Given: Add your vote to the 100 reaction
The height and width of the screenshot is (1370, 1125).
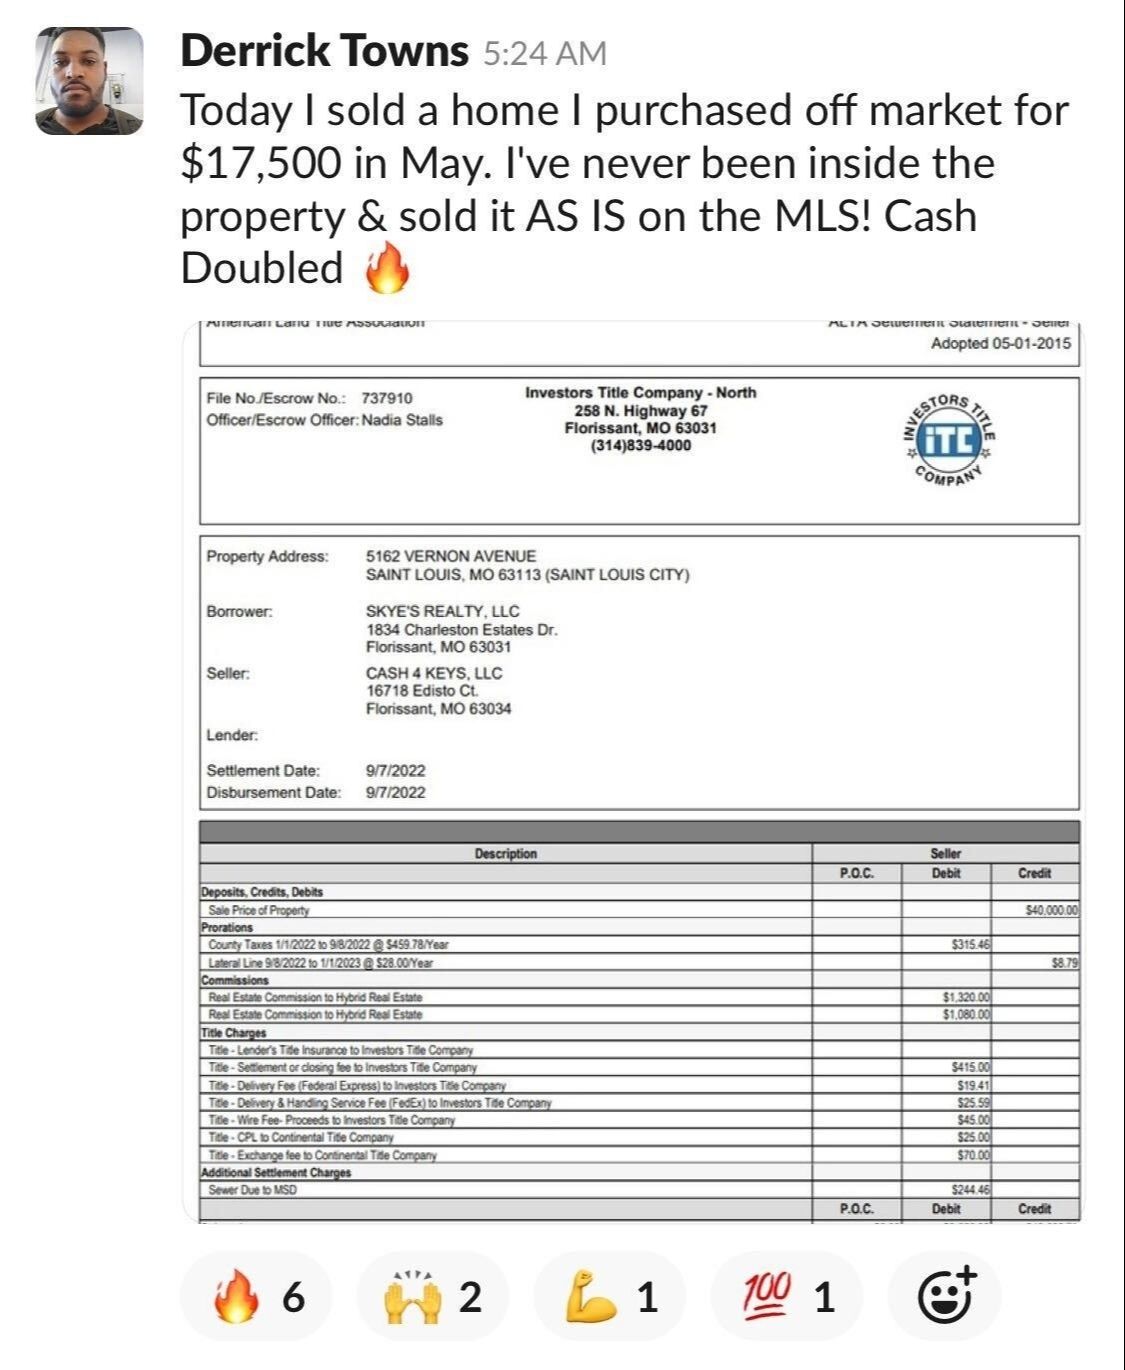Looking at the screenshot, I should tap(786, 1297).
